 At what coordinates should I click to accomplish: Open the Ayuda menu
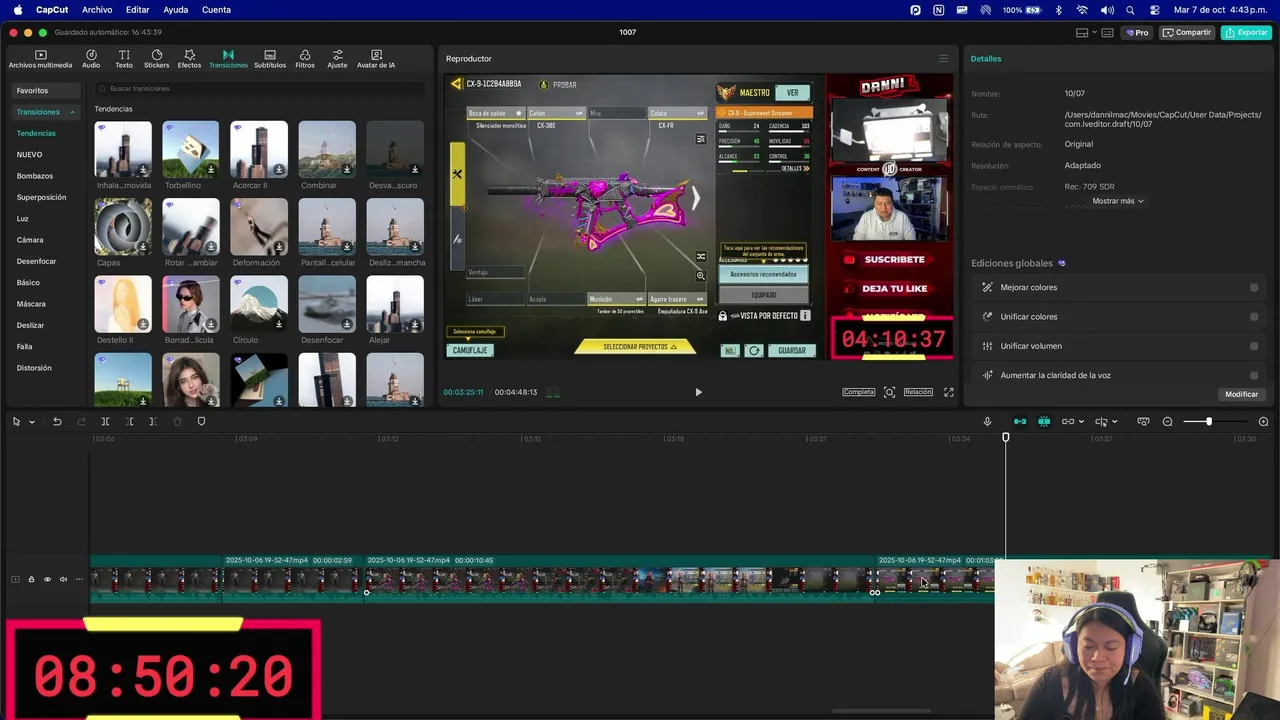click(x=175, y=10)
